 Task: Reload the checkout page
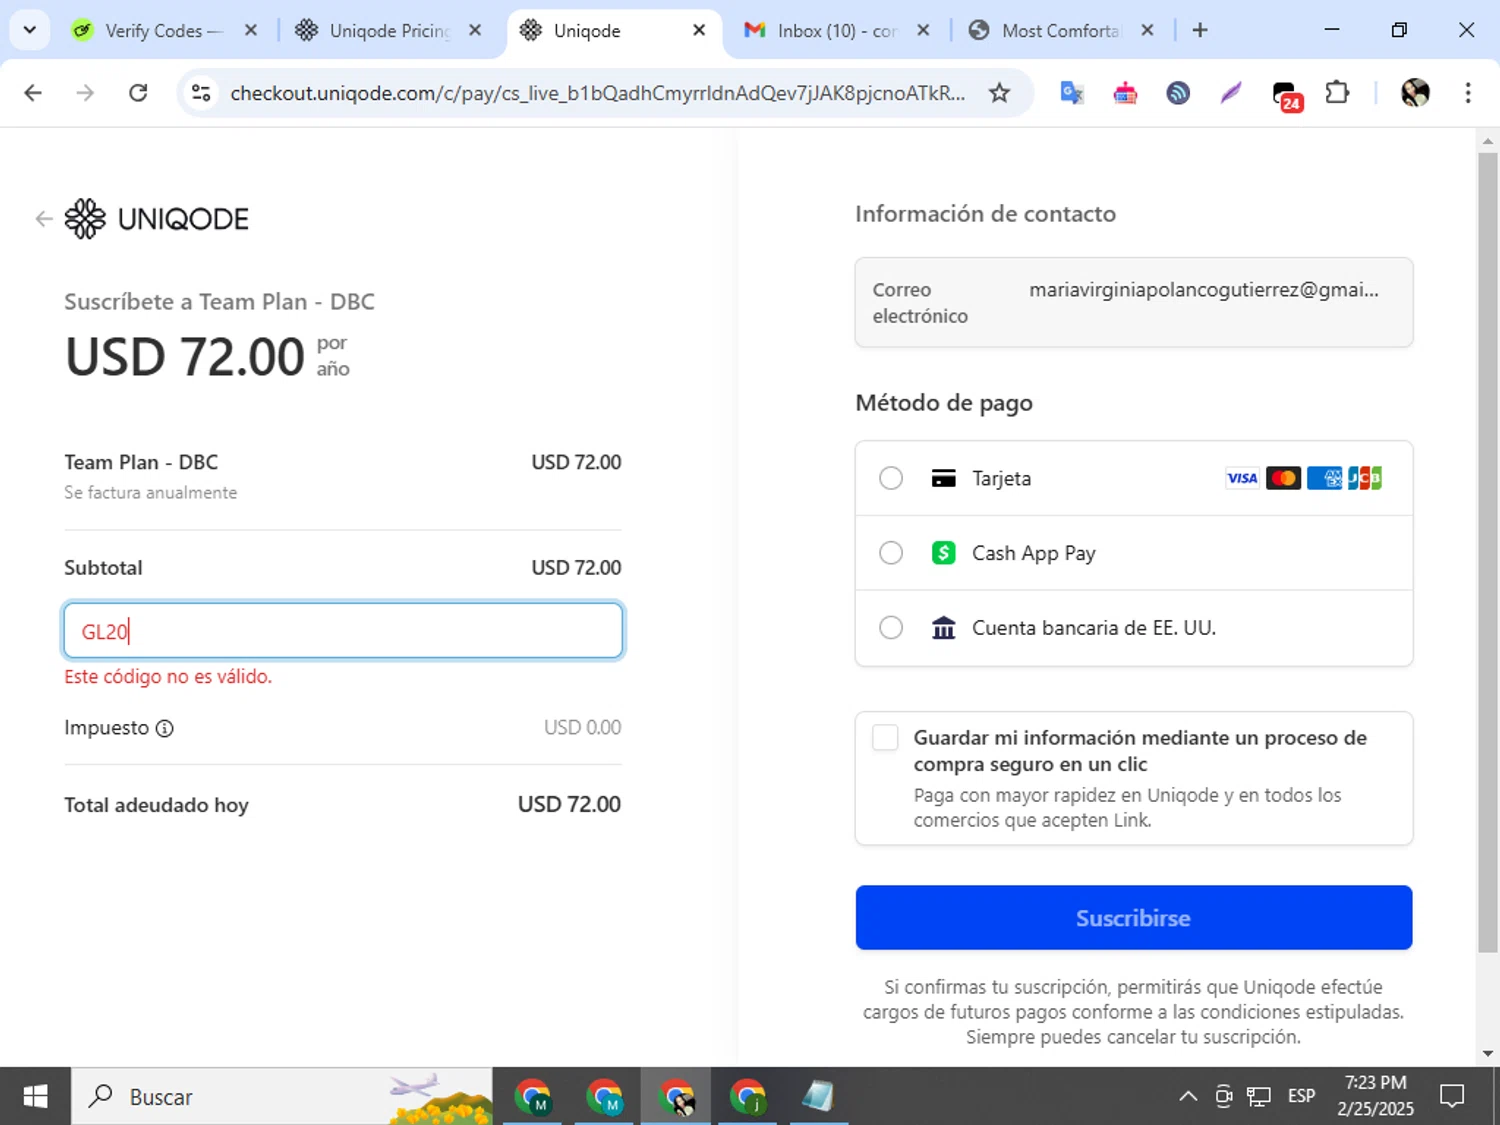[138, 93]
